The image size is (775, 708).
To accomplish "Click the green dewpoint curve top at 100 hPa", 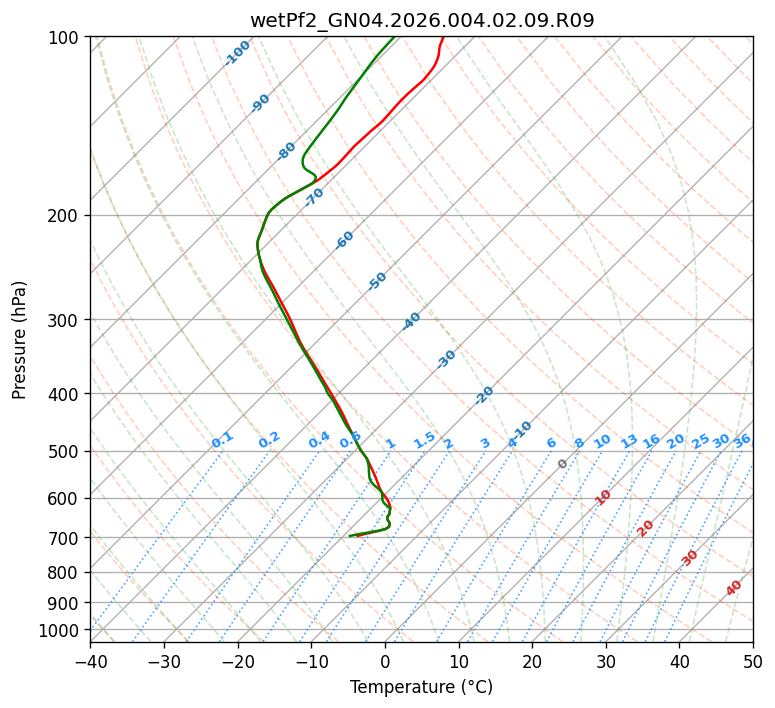I will coord(390,41).
